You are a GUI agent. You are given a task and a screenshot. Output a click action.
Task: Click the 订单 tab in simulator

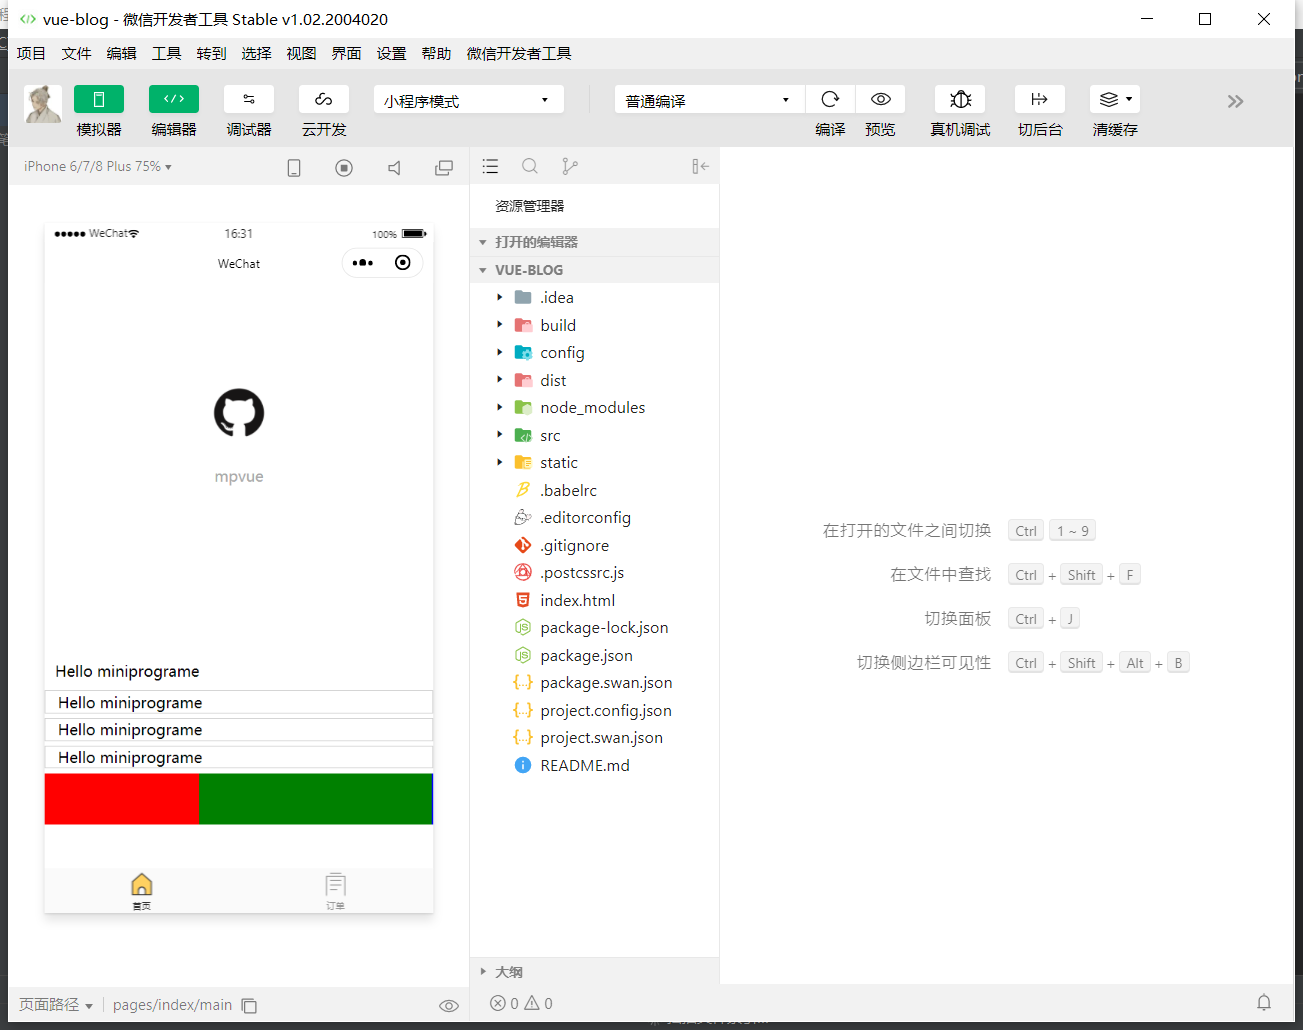coord(335,890)
